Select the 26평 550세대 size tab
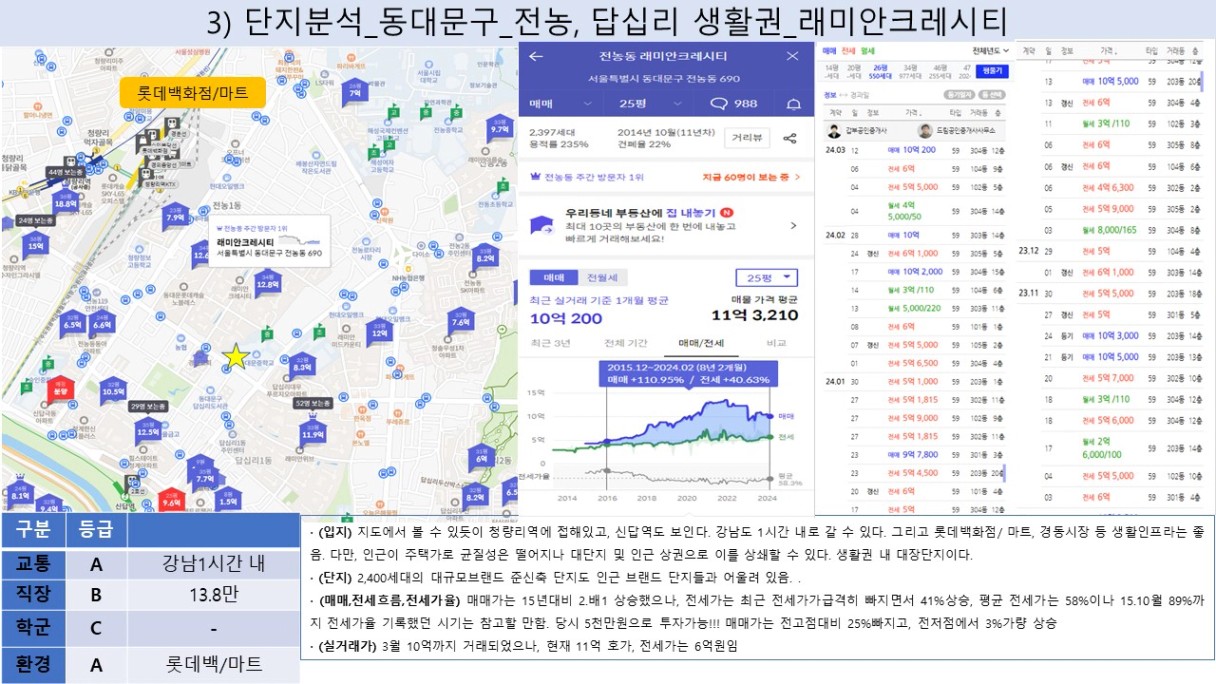This screenshot has width=1216, height=684. [x=881, y=70]
